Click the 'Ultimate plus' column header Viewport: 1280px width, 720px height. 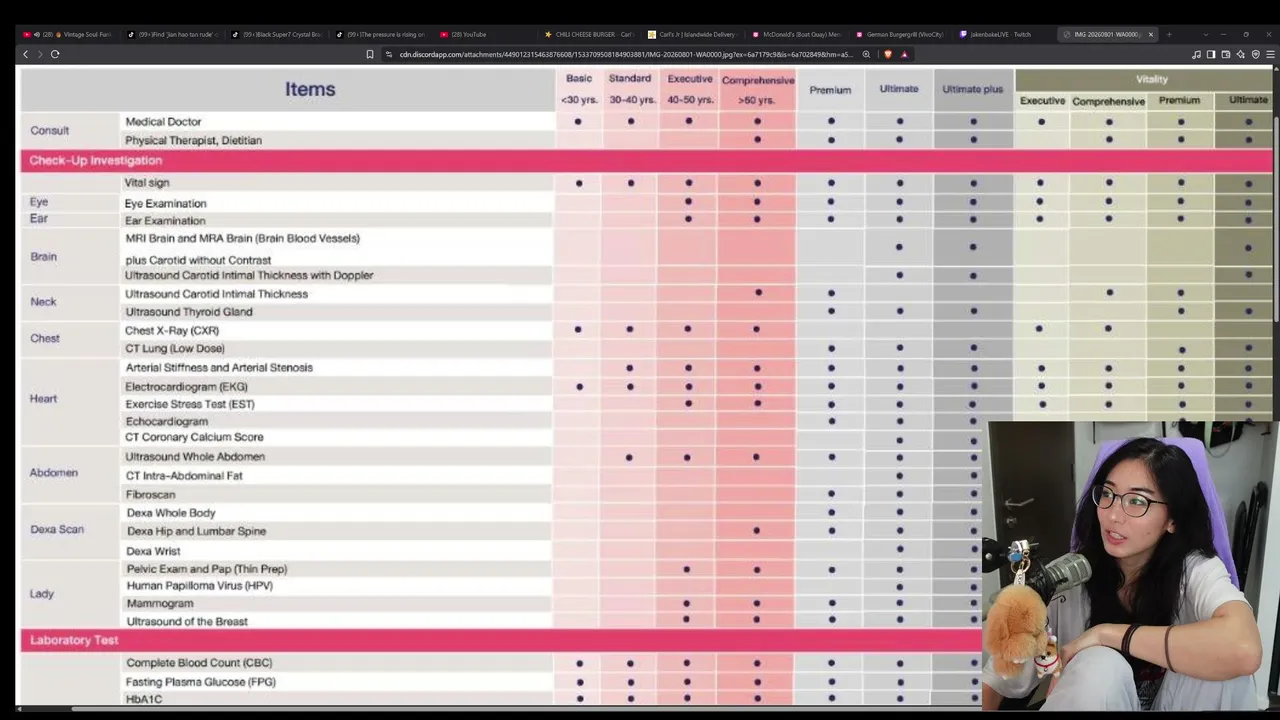(x=972, y=89)
